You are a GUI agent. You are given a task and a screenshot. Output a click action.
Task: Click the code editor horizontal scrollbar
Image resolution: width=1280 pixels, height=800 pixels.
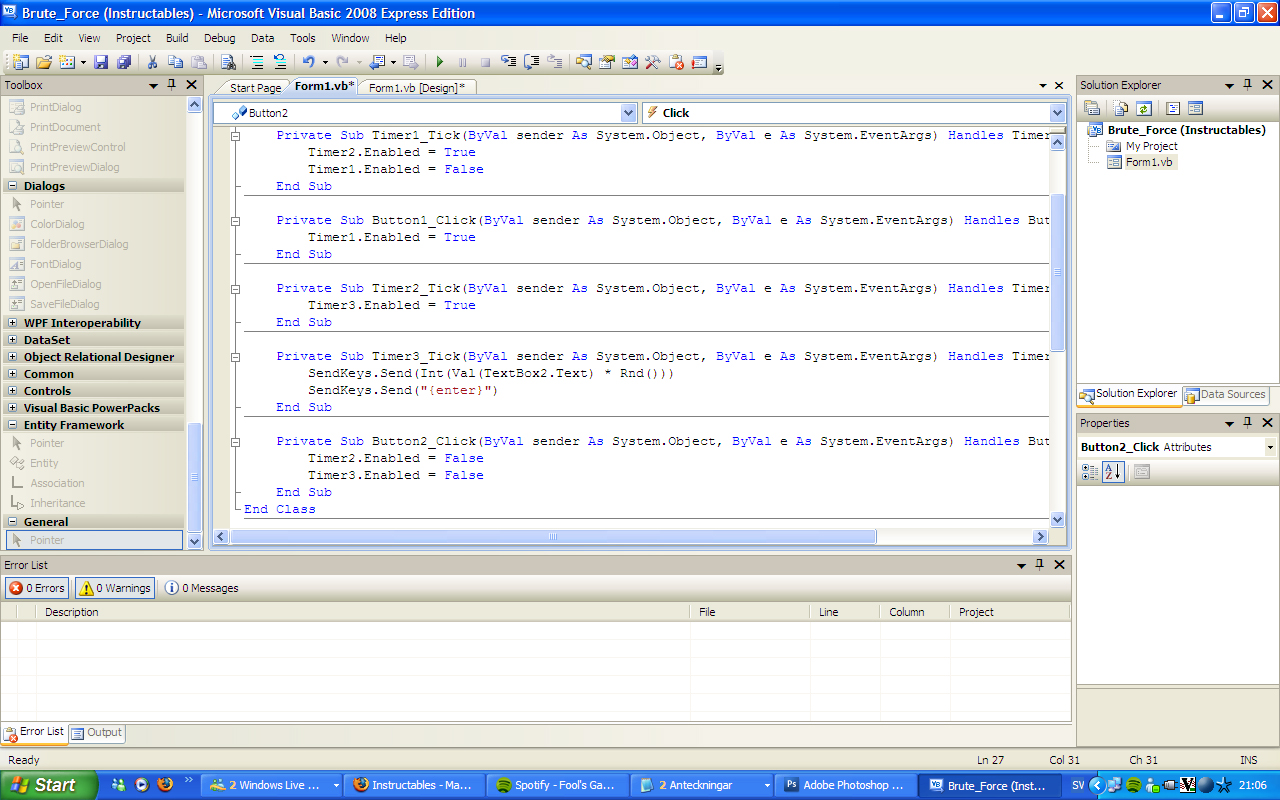553,537
